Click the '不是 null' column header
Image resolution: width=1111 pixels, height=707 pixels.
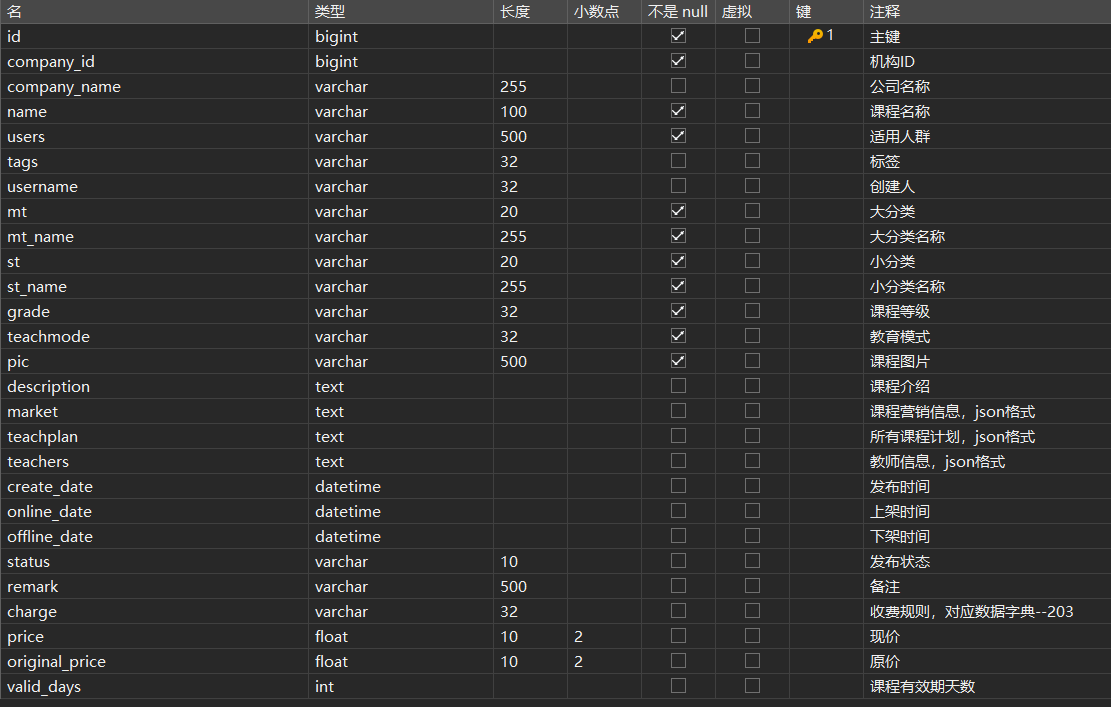(x=677, y=12)
